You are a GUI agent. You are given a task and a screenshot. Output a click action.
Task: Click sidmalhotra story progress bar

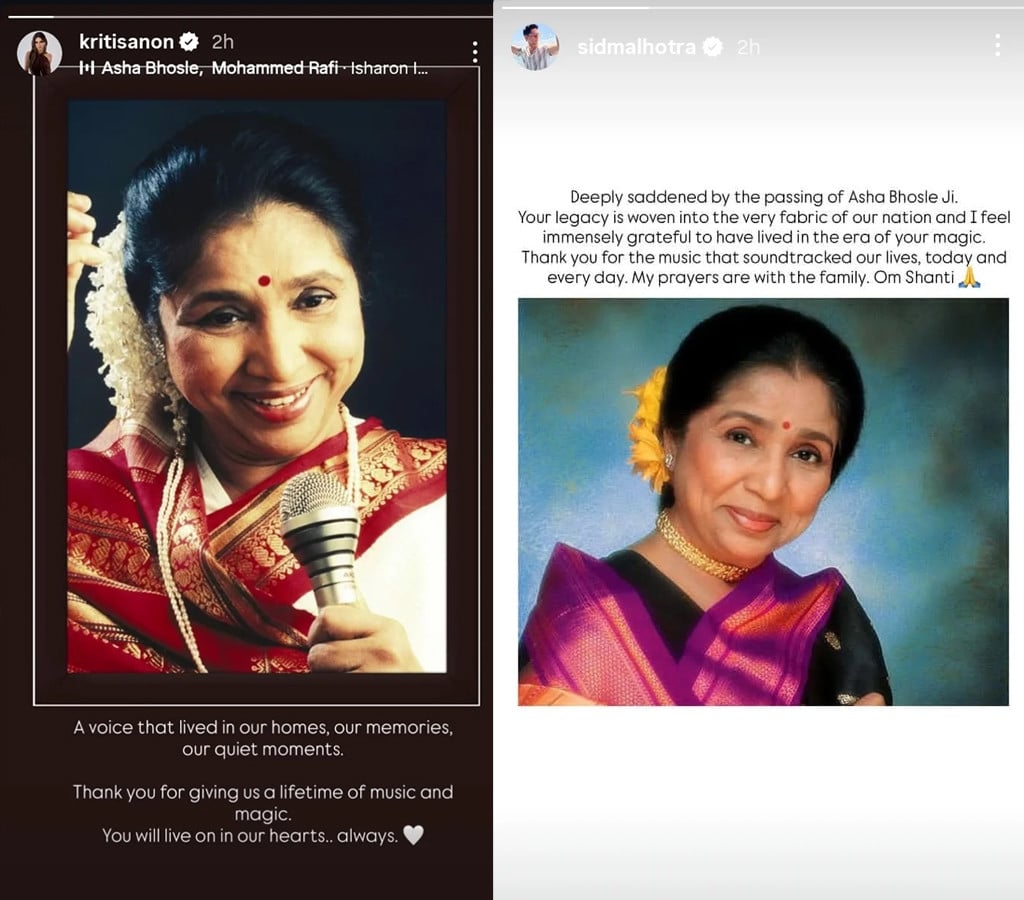(758, 8)
